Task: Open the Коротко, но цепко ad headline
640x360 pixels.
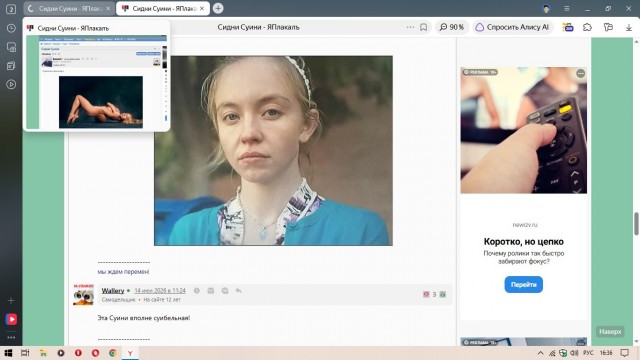Action: pos(524,242)
